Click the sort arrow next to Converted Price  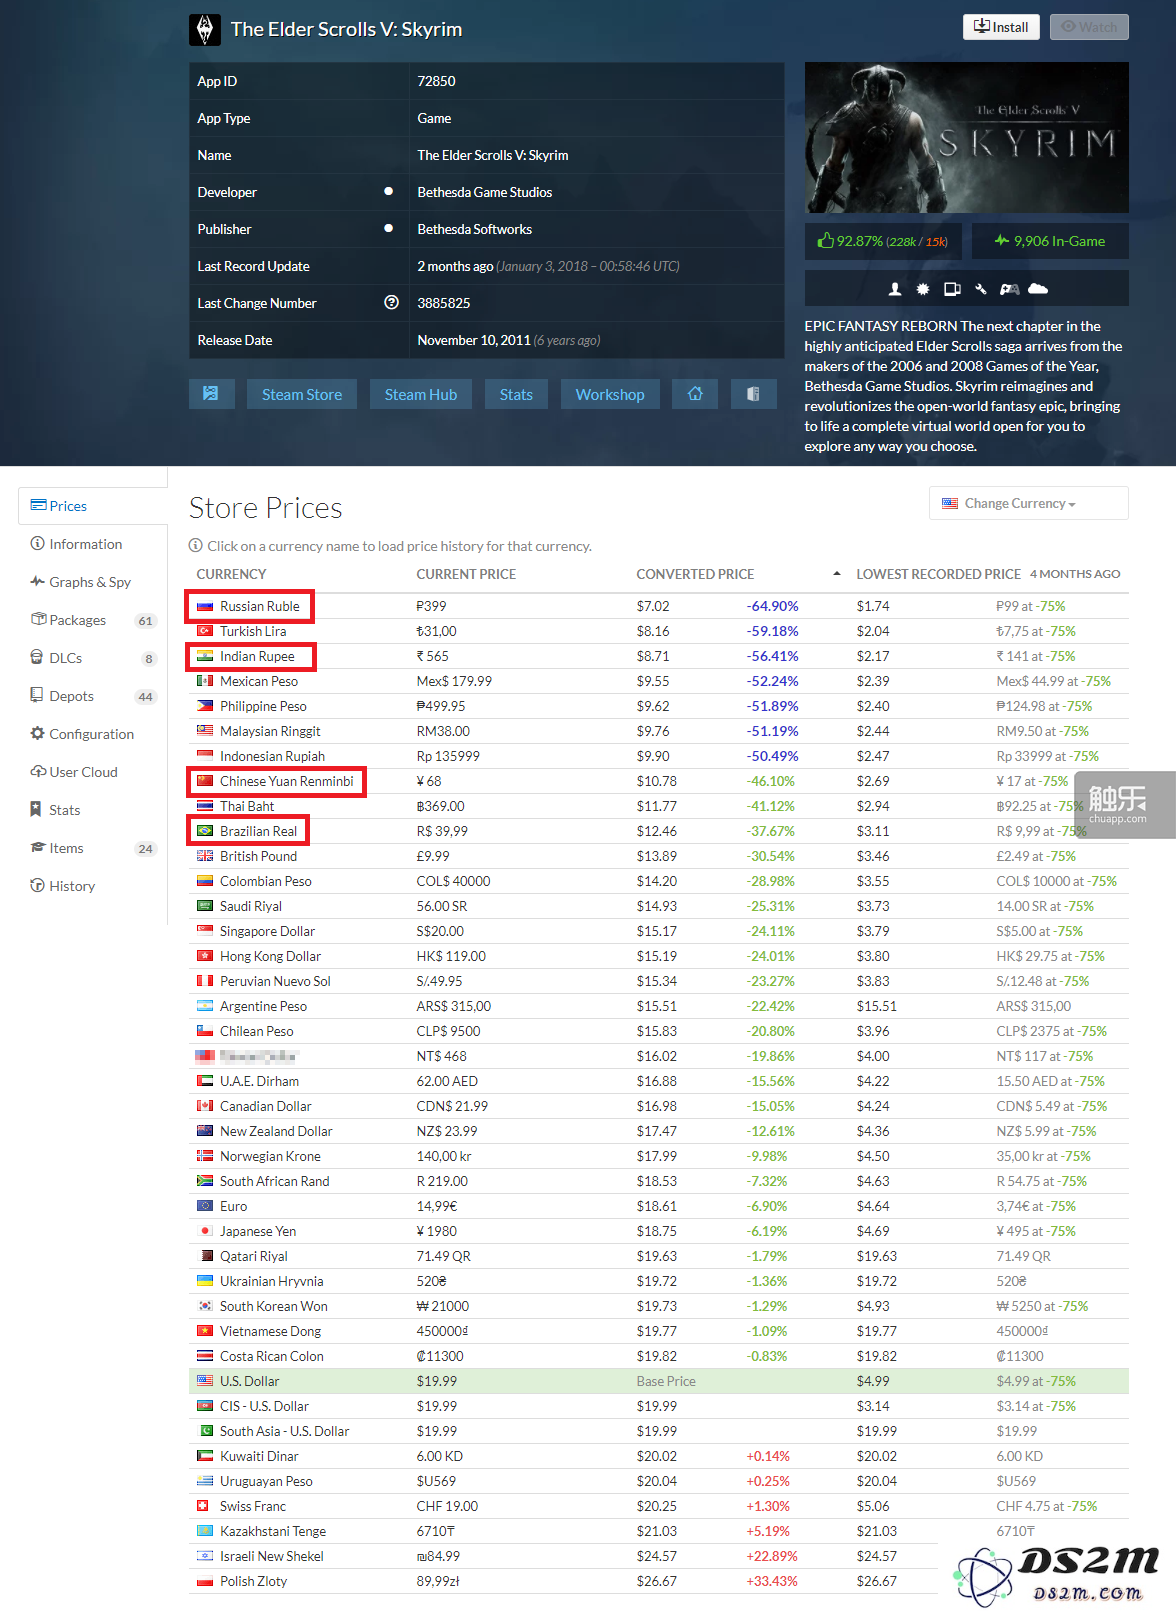pos(836,574)
